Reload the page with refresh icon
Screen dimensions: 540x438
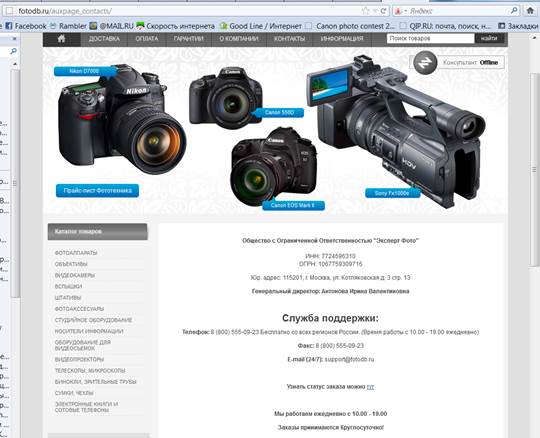pos(383,11)
